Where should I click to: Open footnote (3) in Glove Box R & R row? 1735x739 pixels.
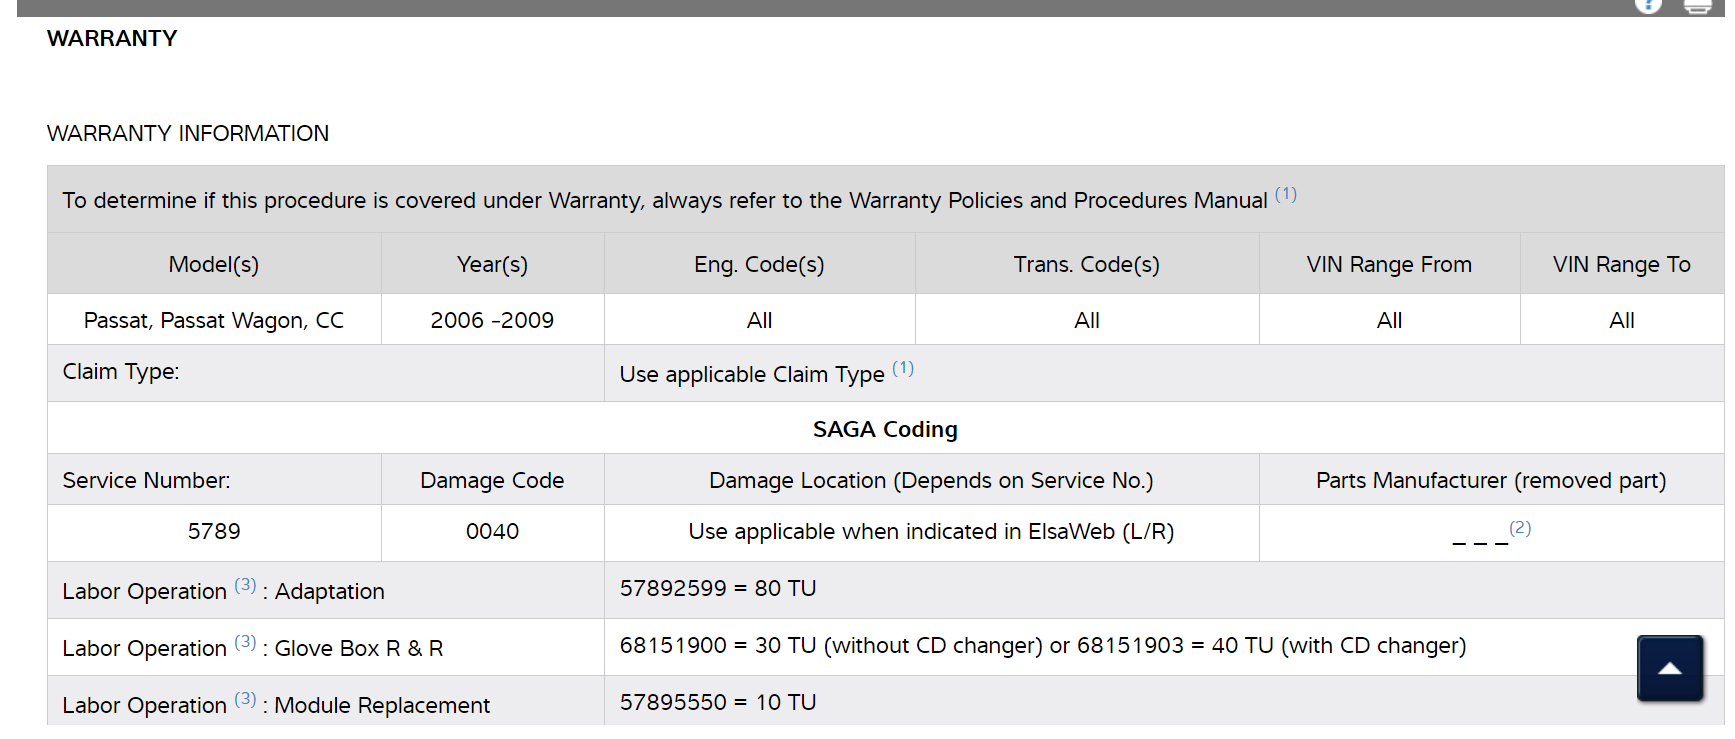(x=245, y=643)
